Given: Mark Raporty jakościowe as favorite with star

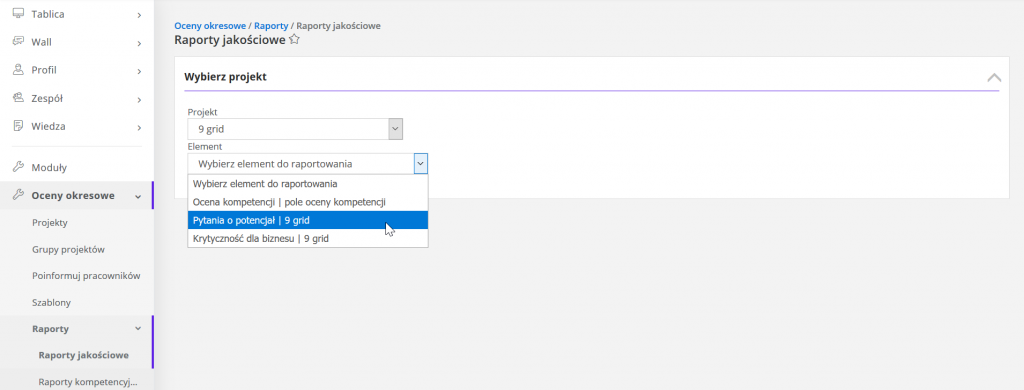Looking at the screenshot, I should click(x=294, y=40).
